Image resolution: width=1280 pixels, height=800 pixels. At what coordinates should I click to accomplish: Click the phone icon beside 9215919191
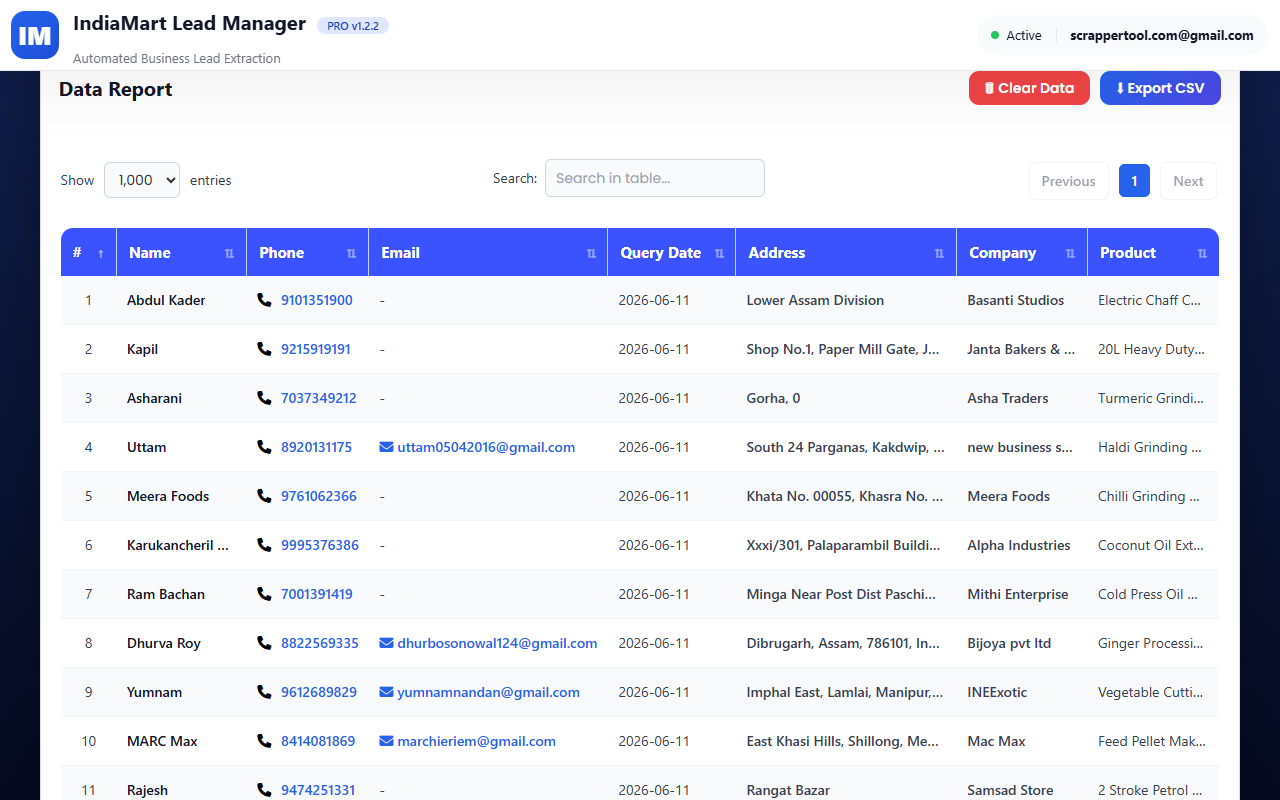pyautogui.click(x=264, y=349)
